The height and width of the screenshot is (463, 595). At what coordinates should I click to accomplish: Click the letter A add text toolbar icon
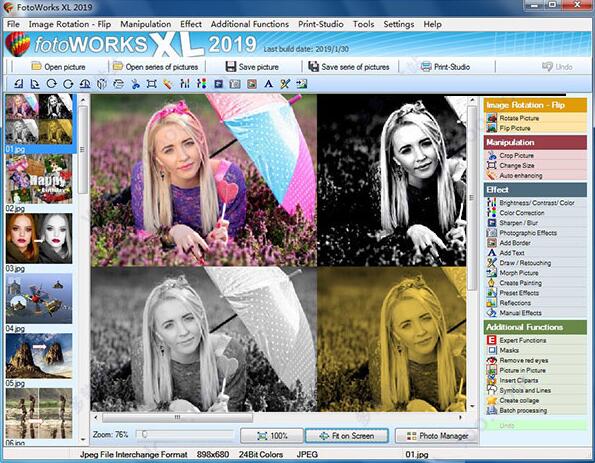click(268, 83)
